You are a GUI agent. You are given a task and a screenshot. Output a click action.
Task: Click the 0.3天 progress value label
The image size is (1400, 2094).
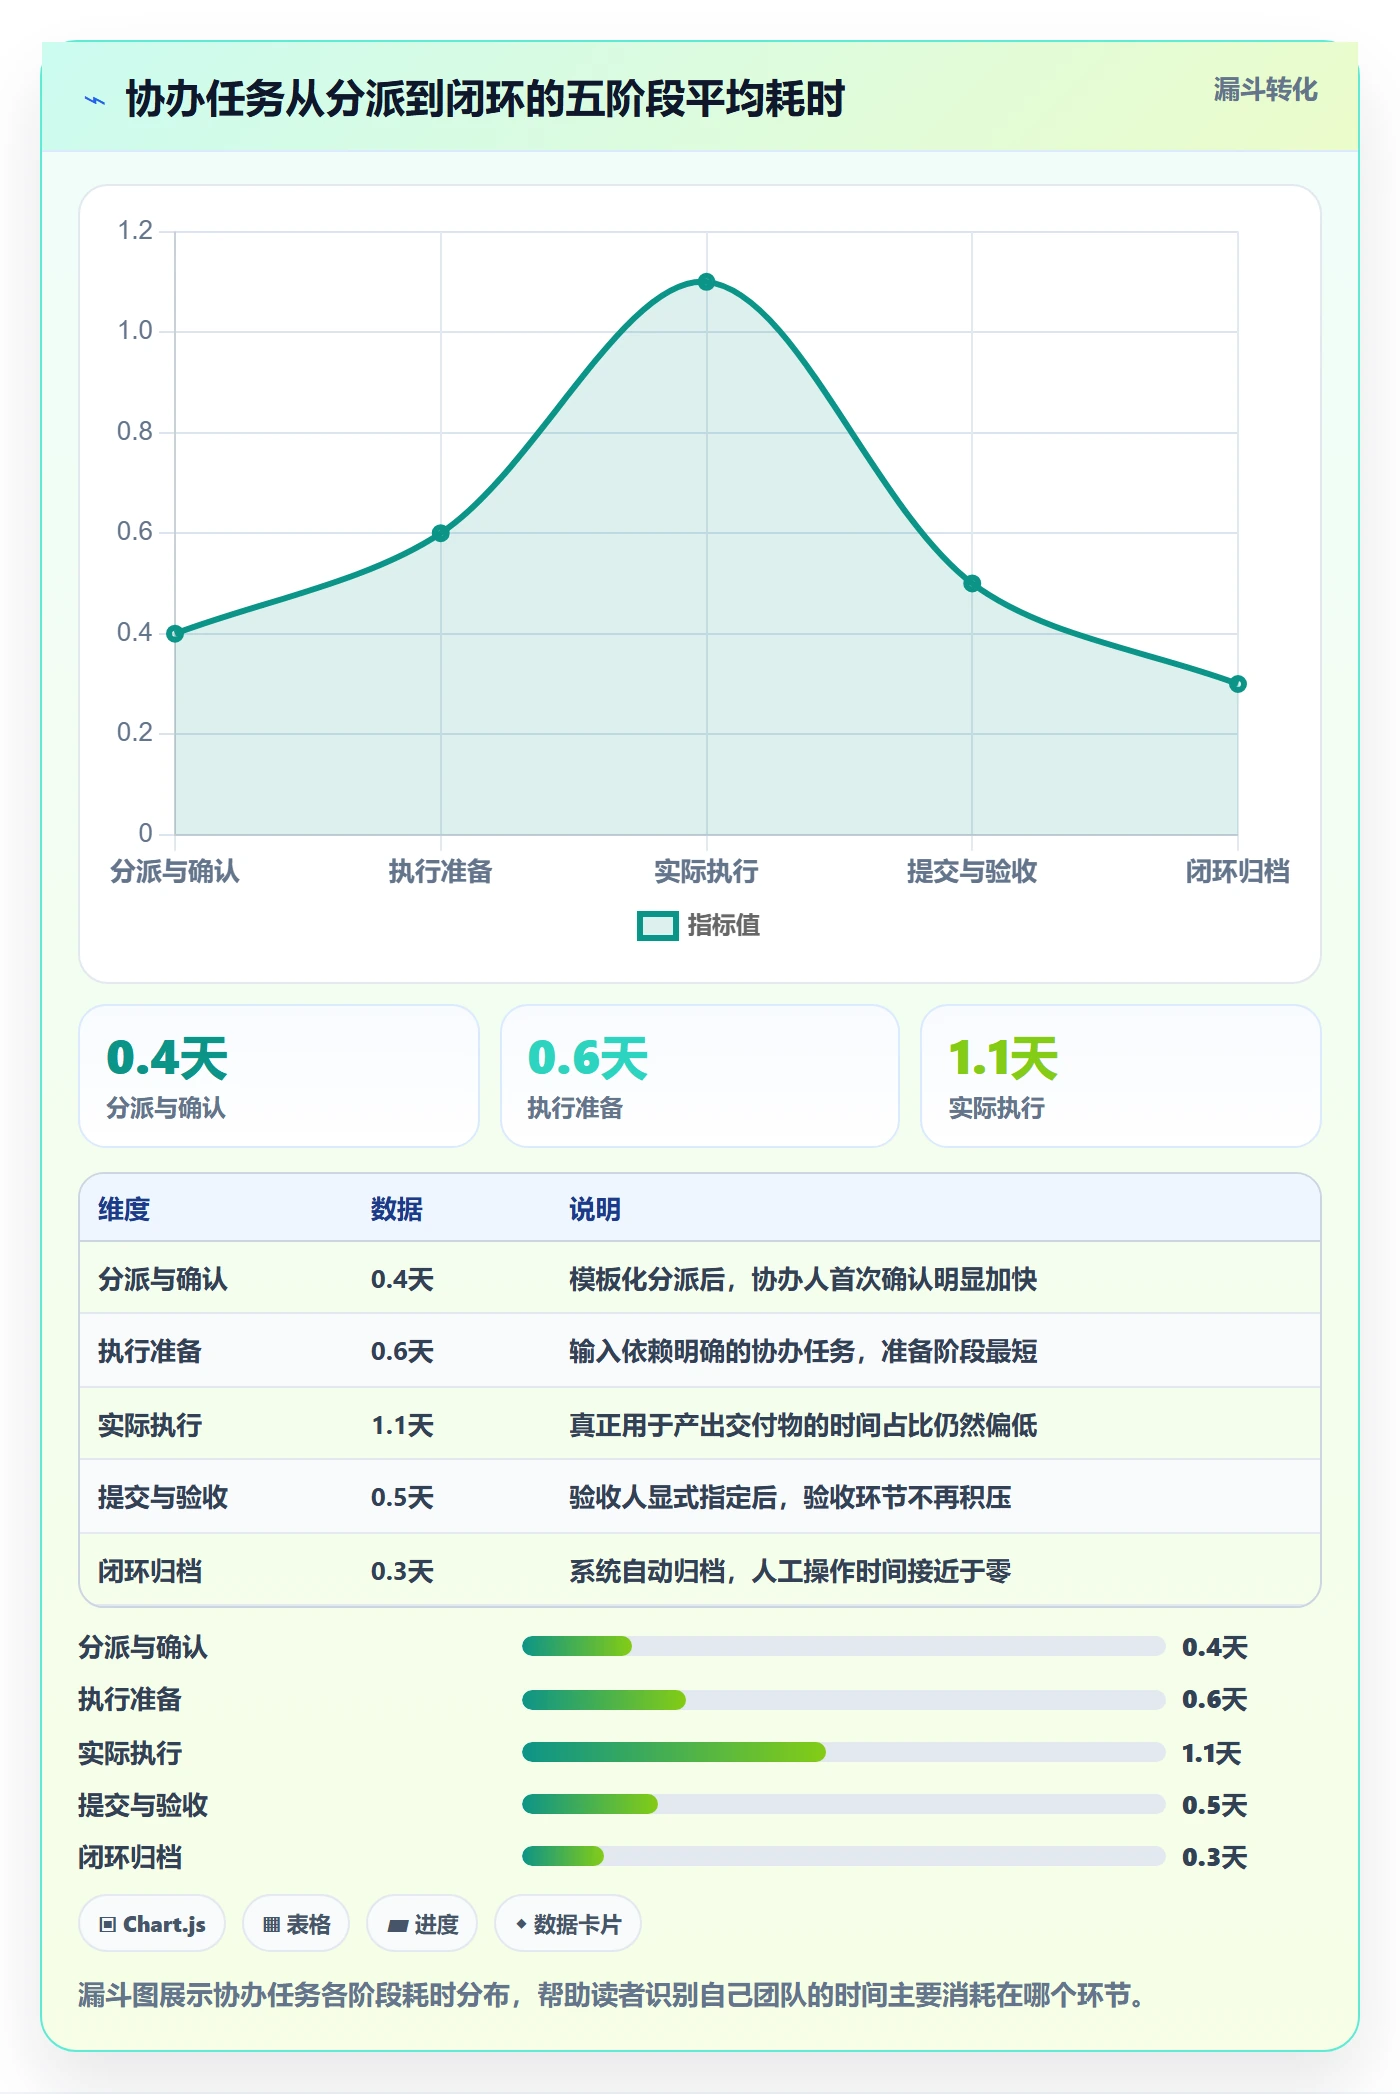tap(1214, 1857)
